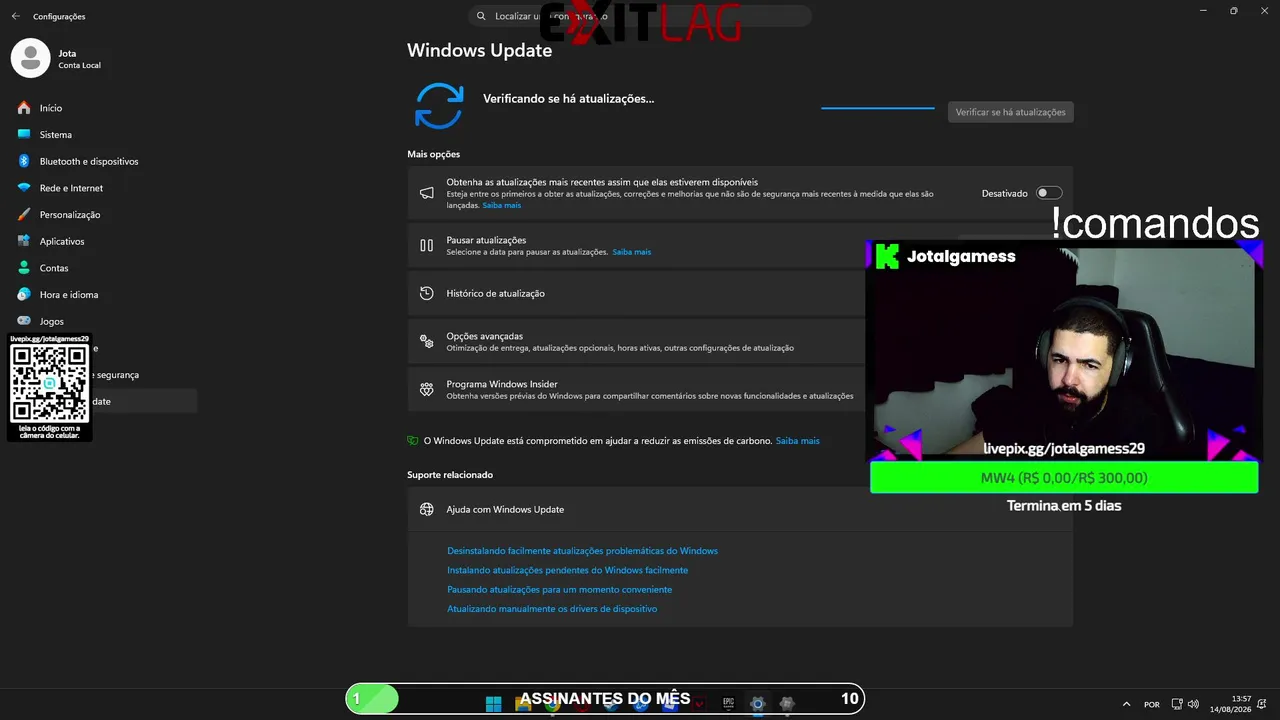Click the magnifier icon in the search box
Image resolution: width=1280 pixels, height=720 pixels.
481,16
